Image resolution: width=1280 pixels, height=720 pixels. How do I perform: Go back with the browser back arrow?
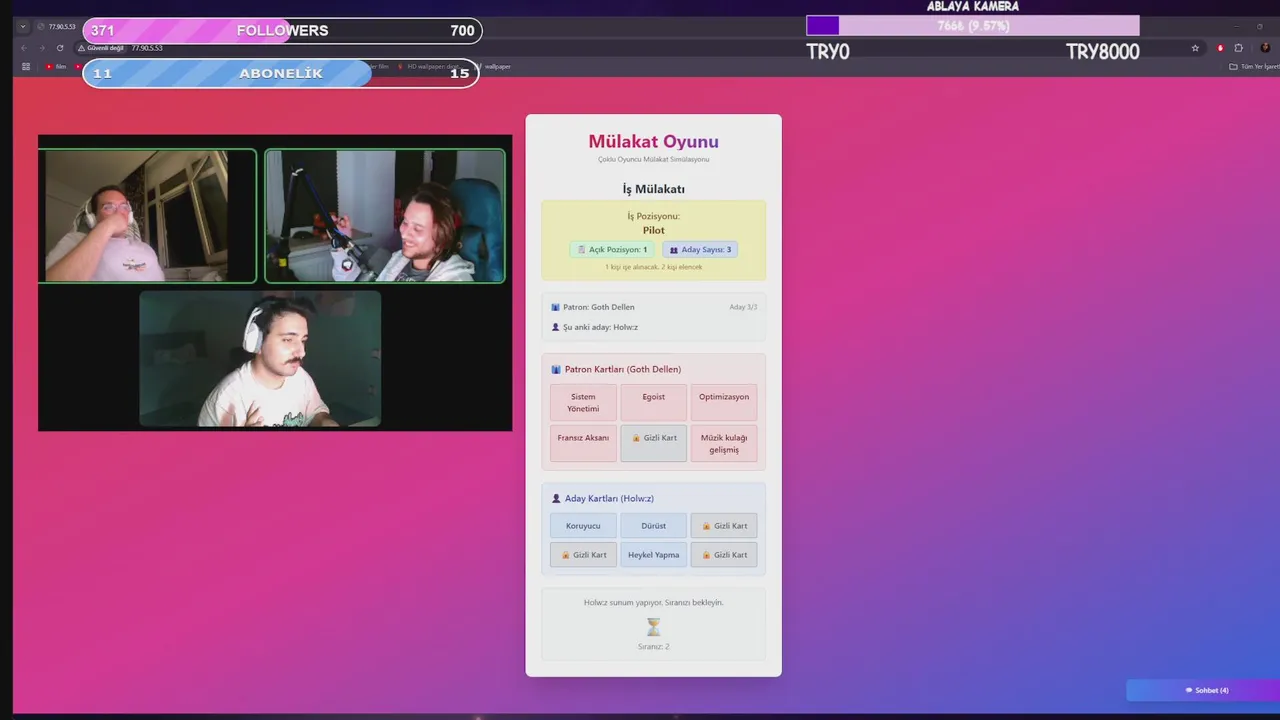click(x=23, y=48)
